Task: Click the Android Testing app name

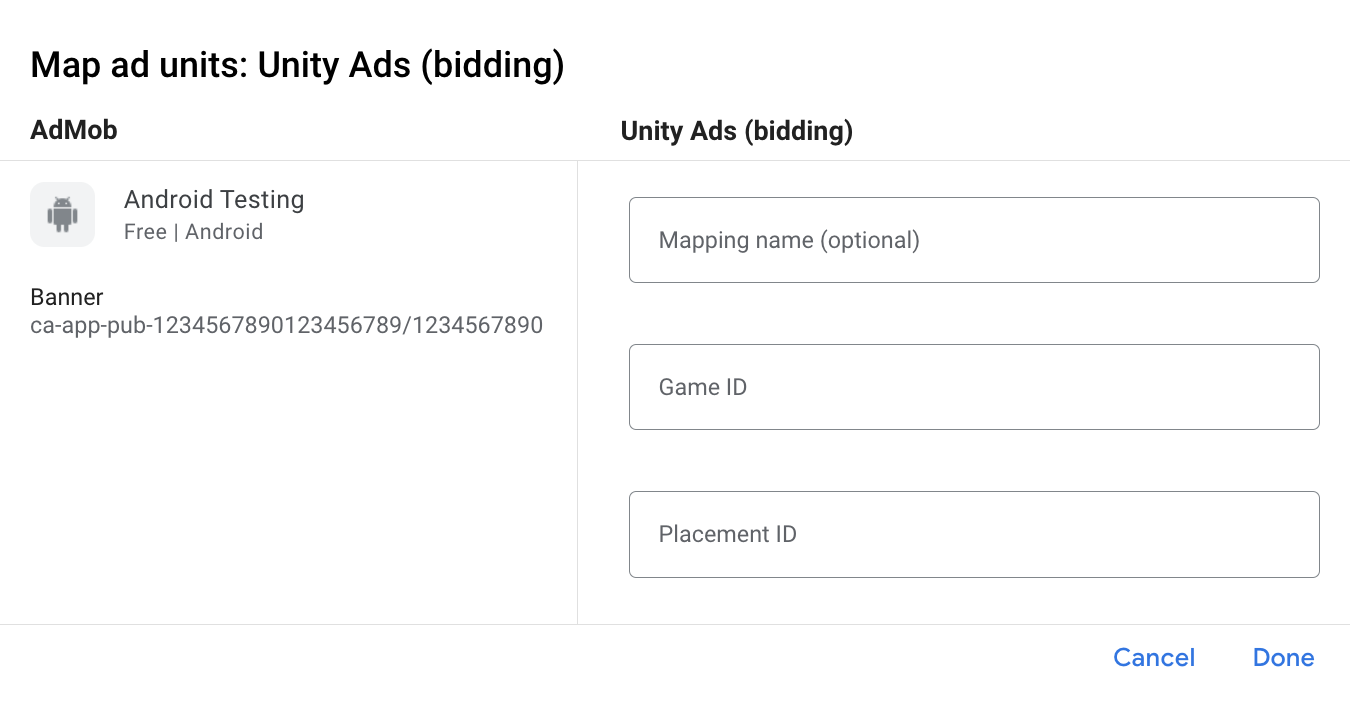Action: click(x=213, y=199)
